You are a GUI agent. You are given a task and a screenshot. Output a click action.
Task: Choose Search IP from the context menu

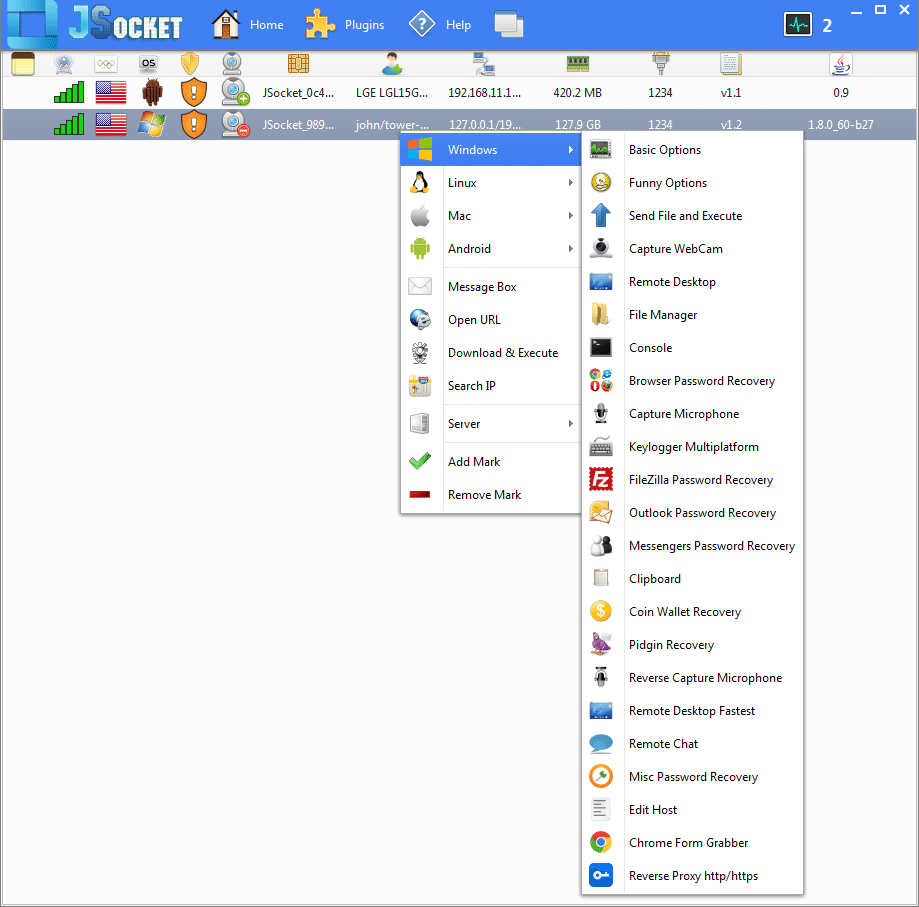tap(471, 386)
